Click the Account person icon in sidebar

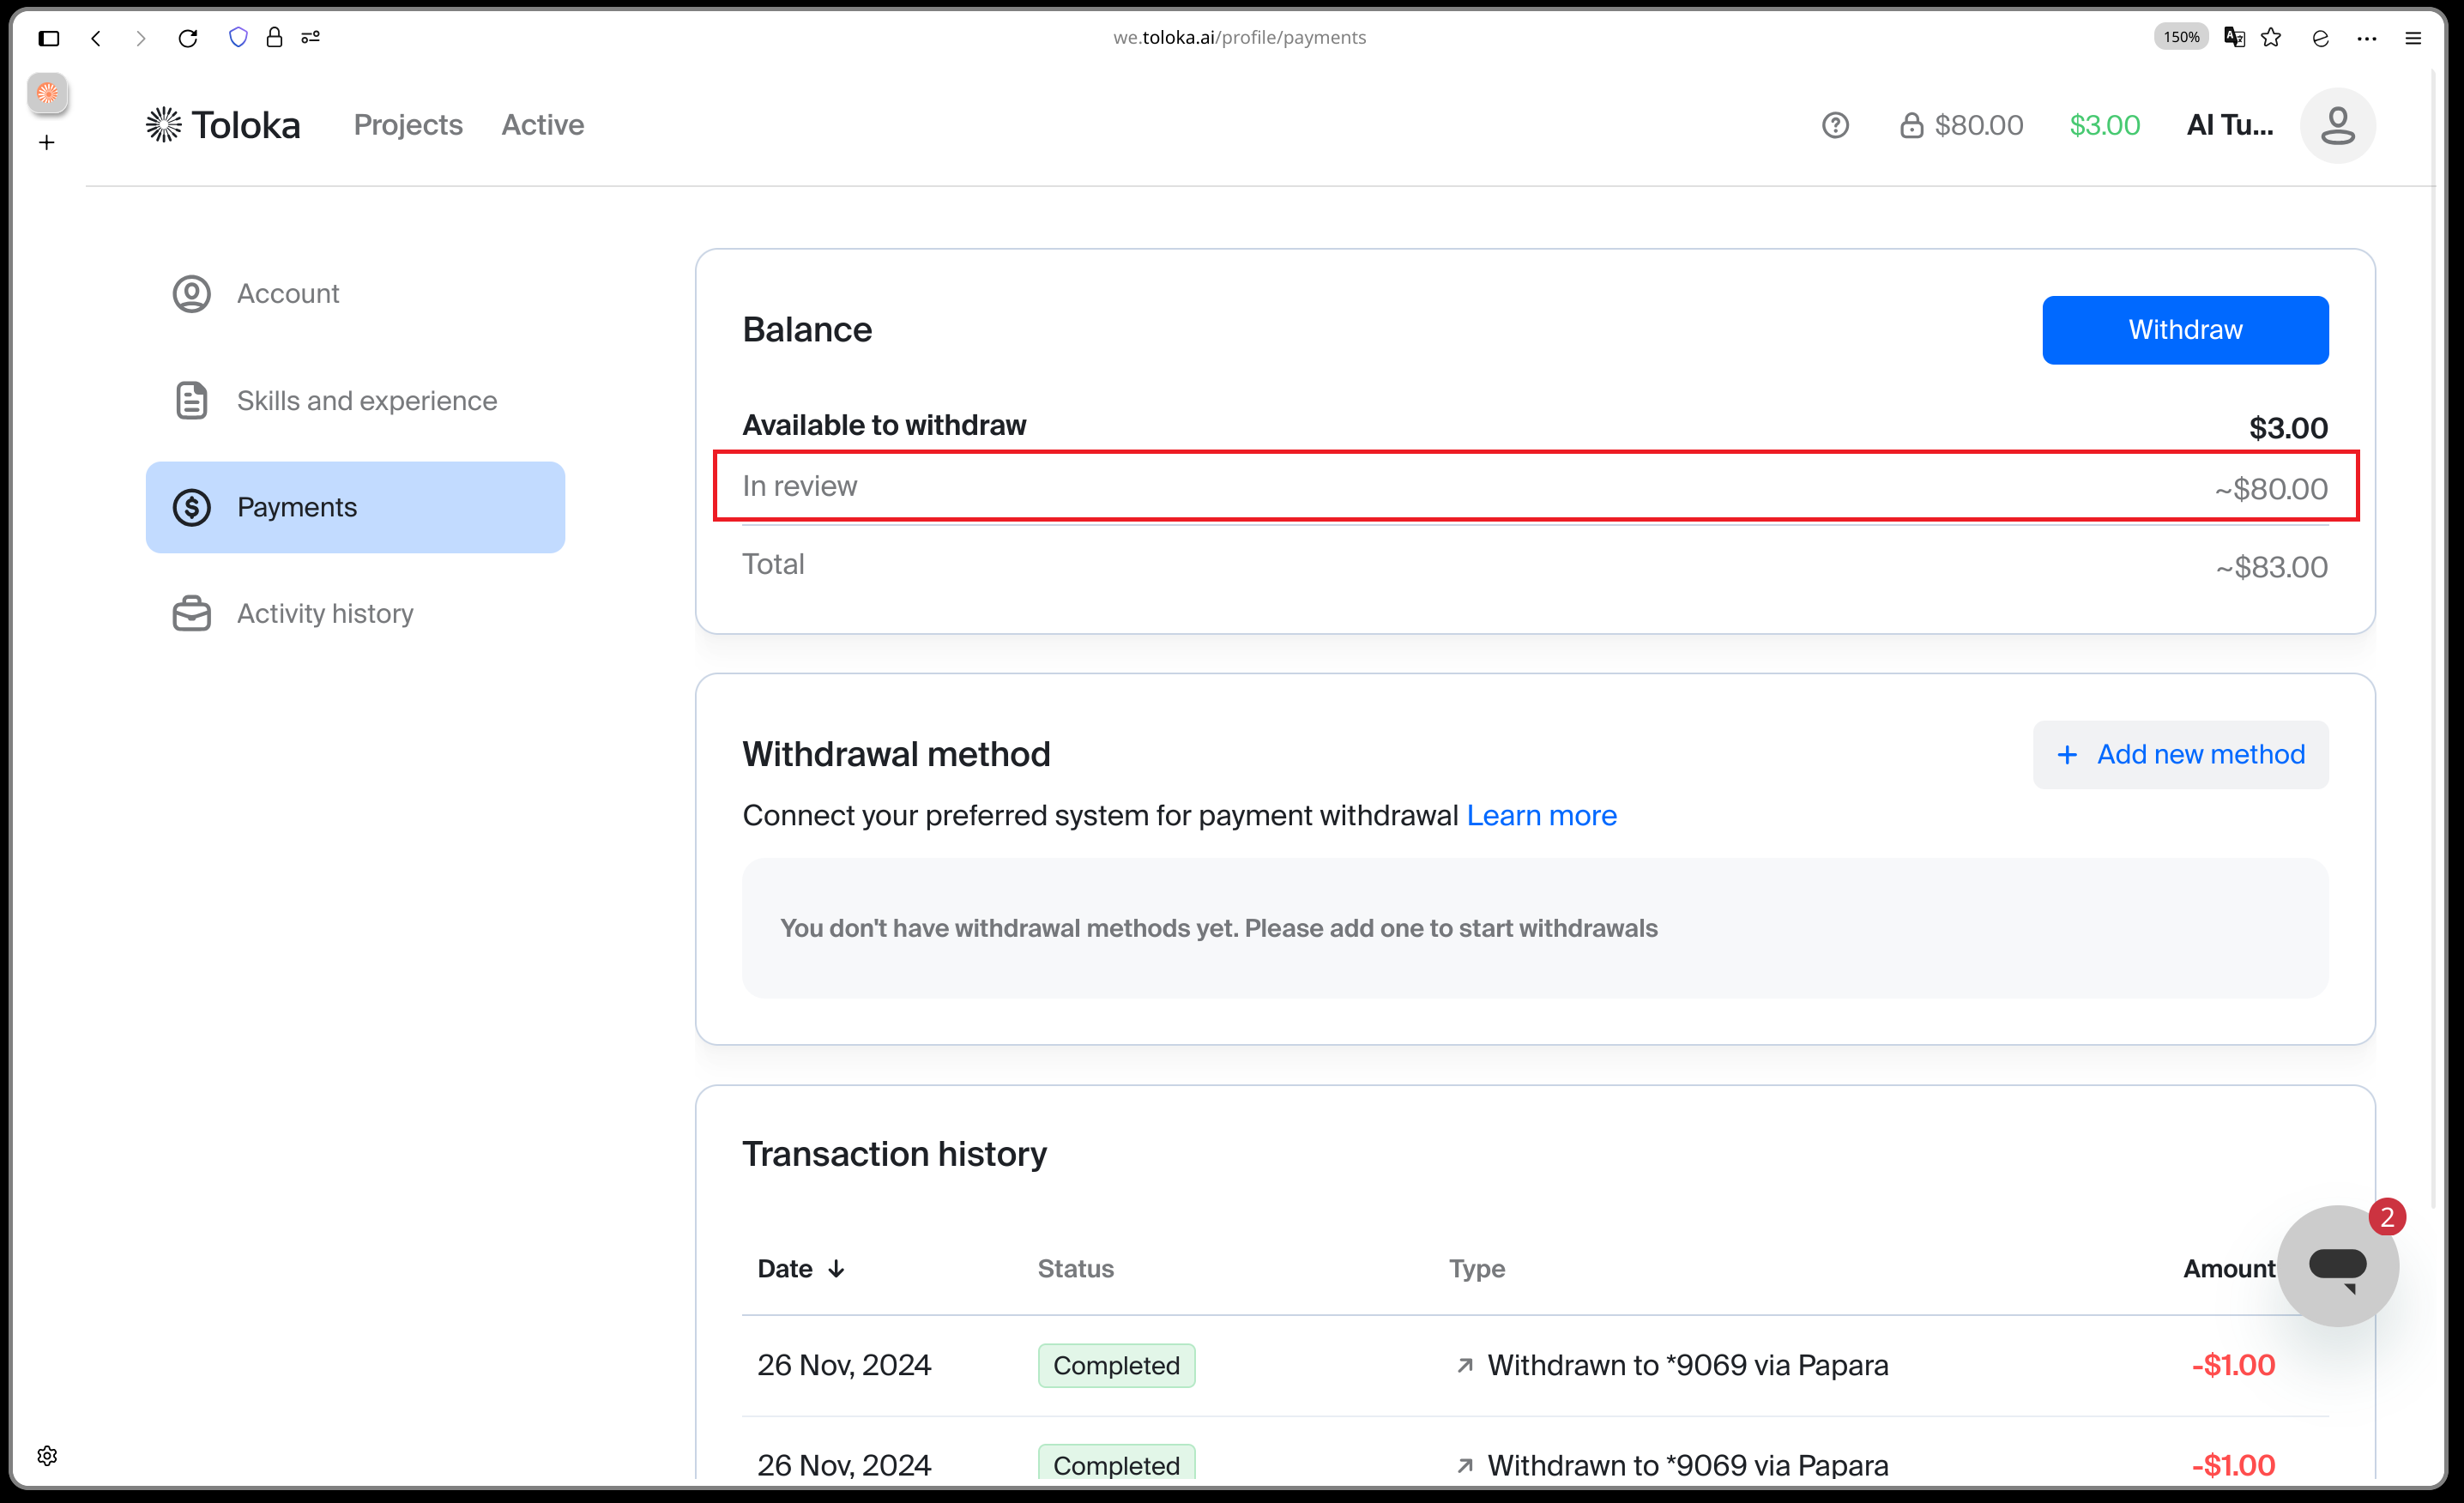[191, 294]
